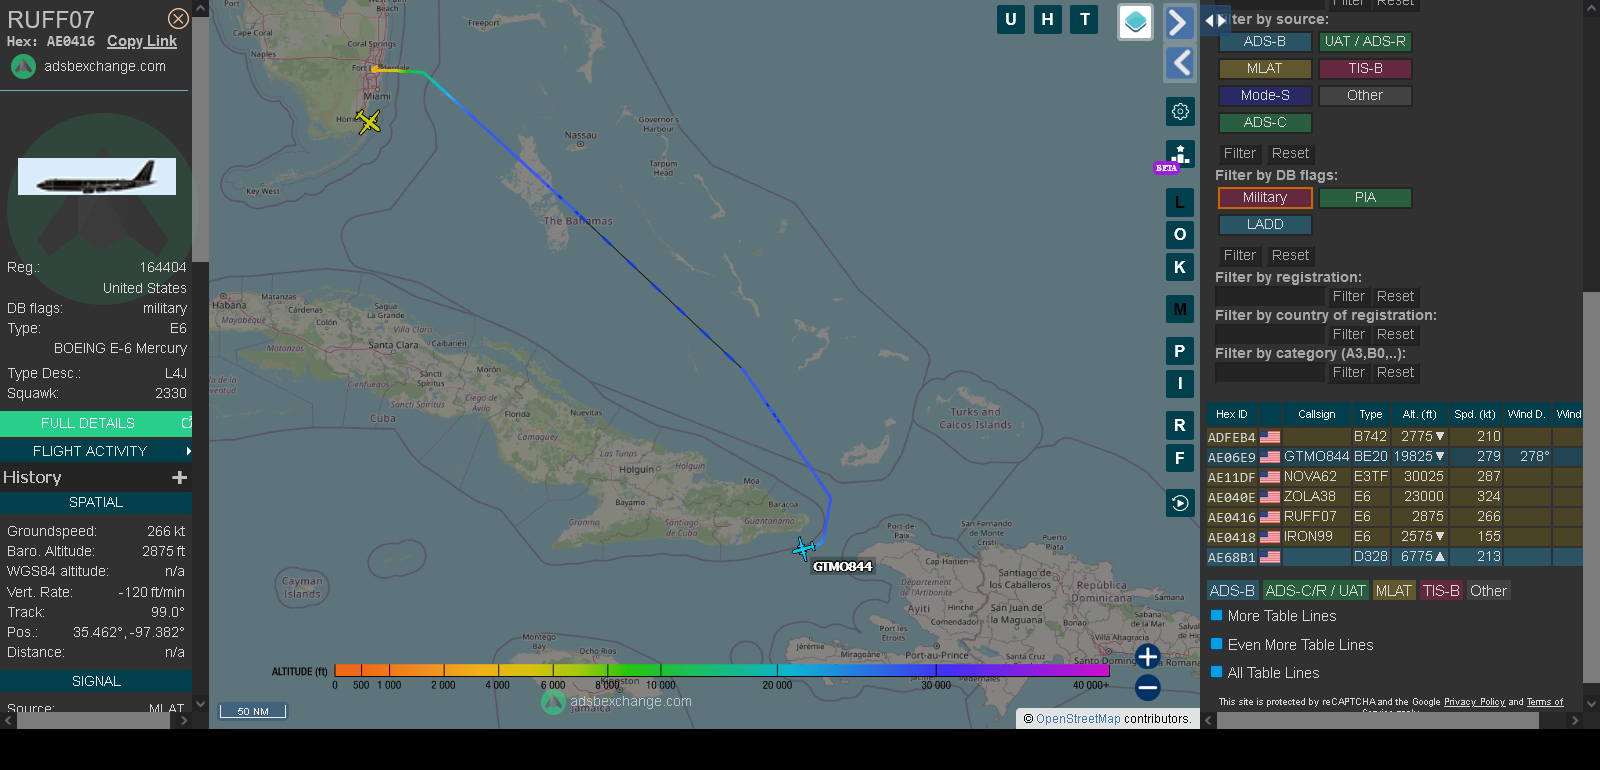Screen dimensions: 1600x770
Task: Toggle MLAT source filter
Action: pos(1265,69)
